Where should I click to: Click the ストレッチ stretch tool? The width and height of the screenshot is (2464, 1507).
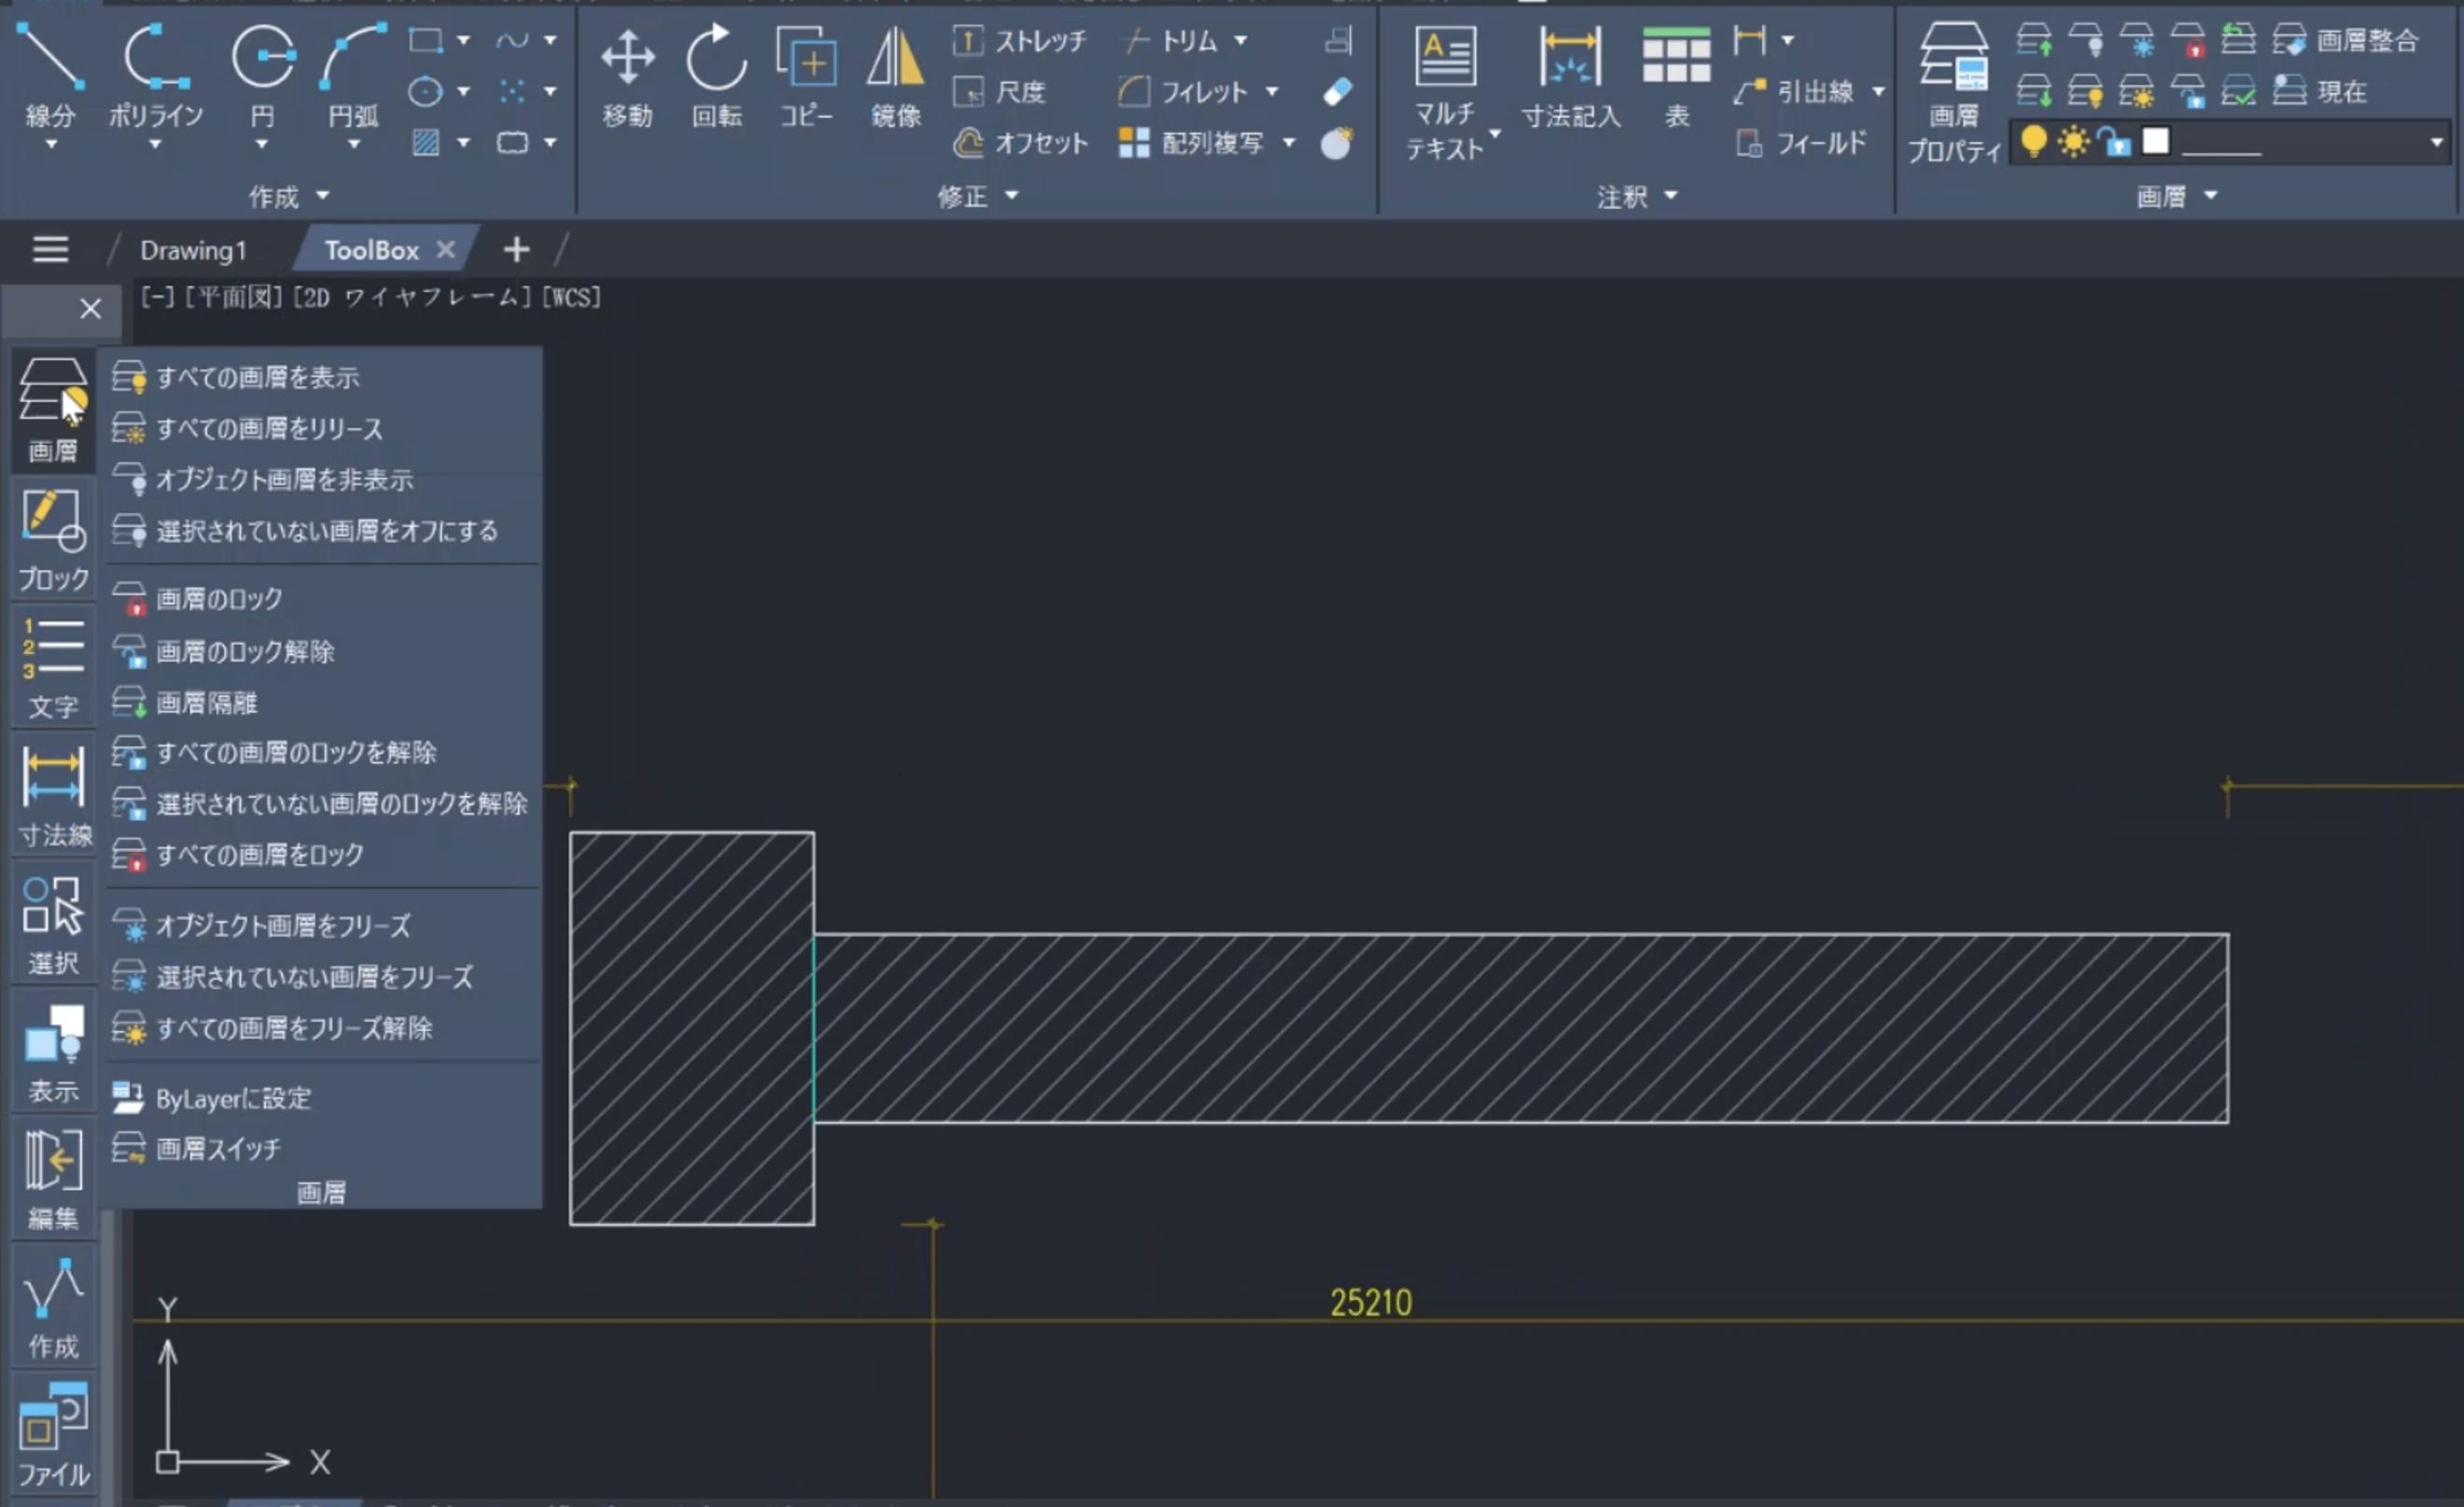click(x=1018, y=41)
